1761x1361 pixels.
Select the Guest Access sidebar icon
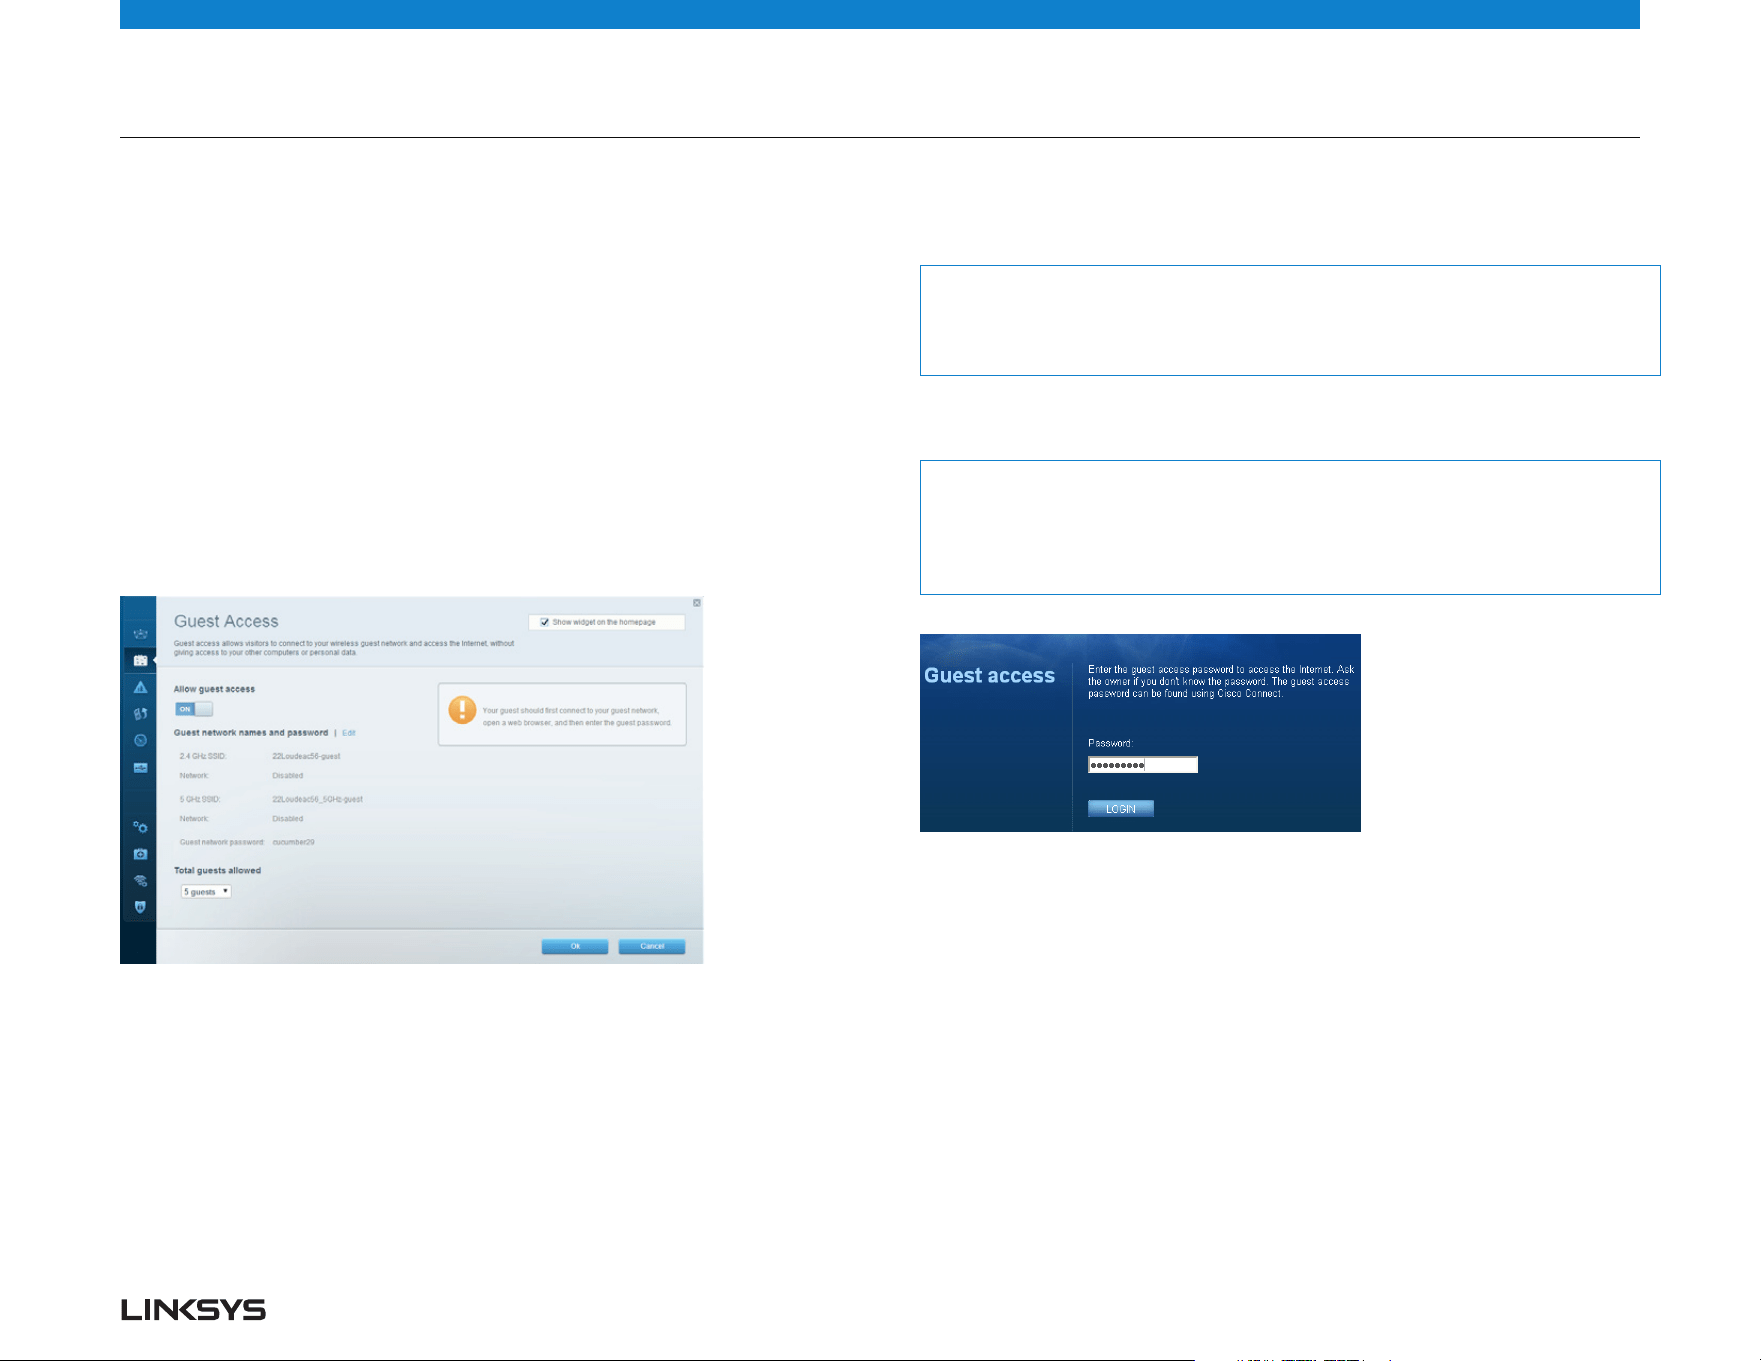tap(140, 661)
